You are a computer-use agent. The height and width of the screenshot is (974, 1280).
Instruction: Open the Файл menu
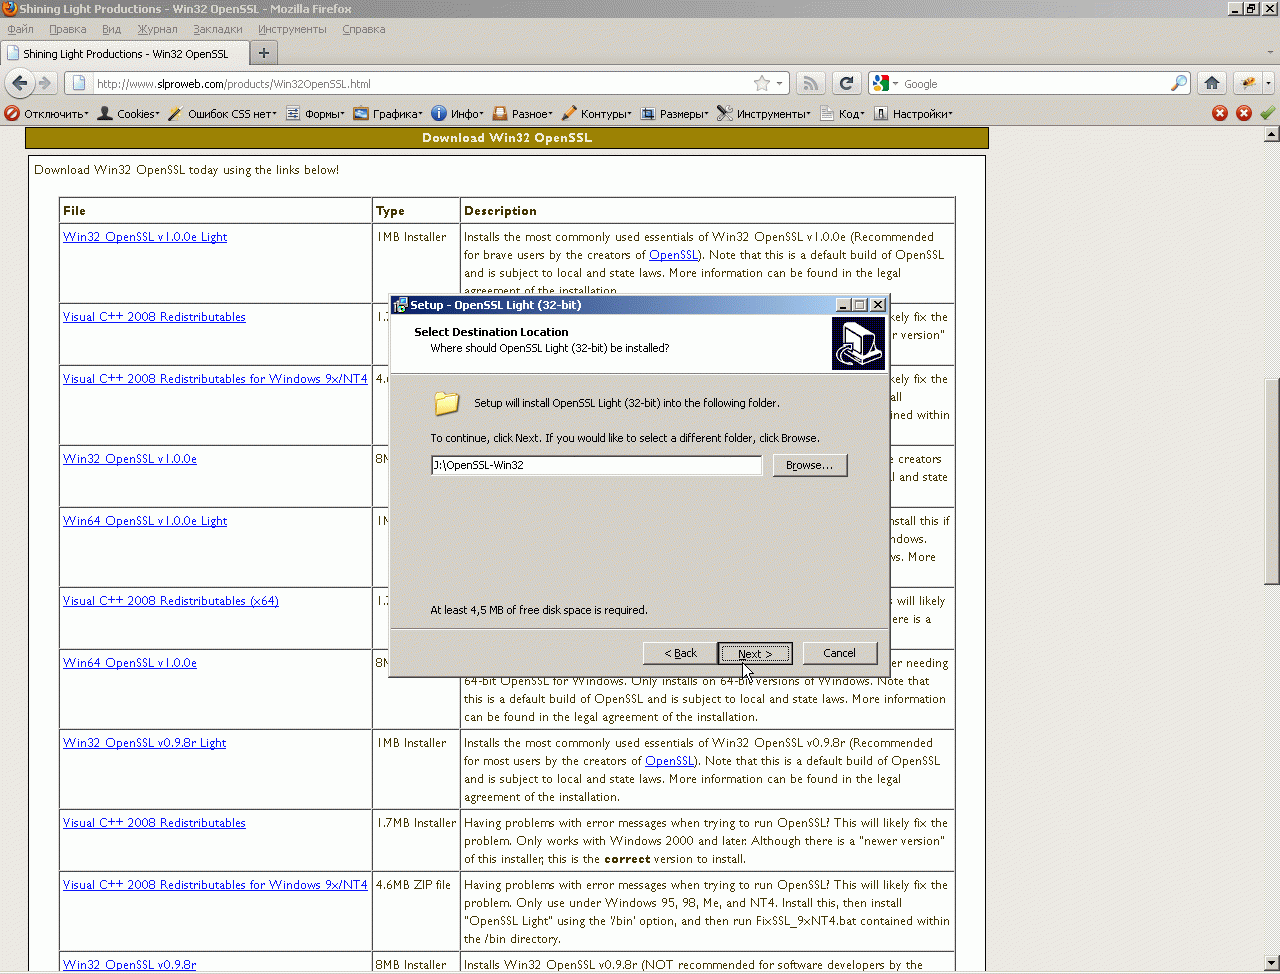21,29
